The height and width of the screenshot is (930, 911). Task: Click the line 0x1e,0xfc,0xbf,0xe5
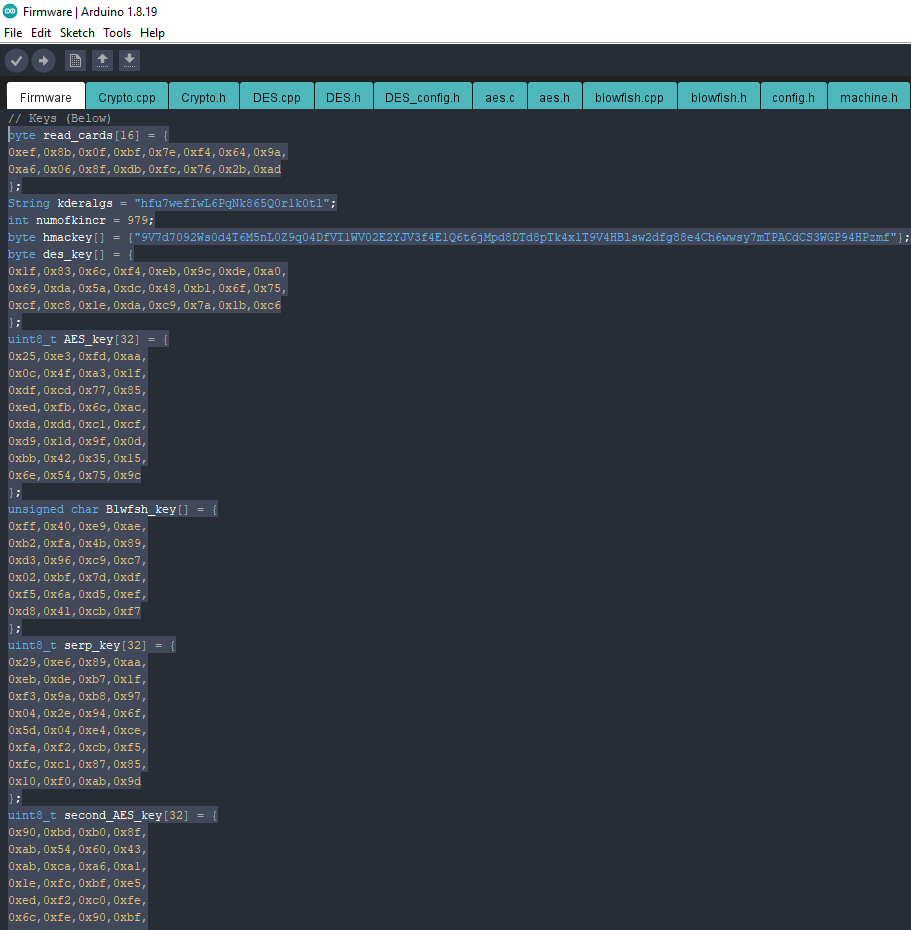[77, 883]
